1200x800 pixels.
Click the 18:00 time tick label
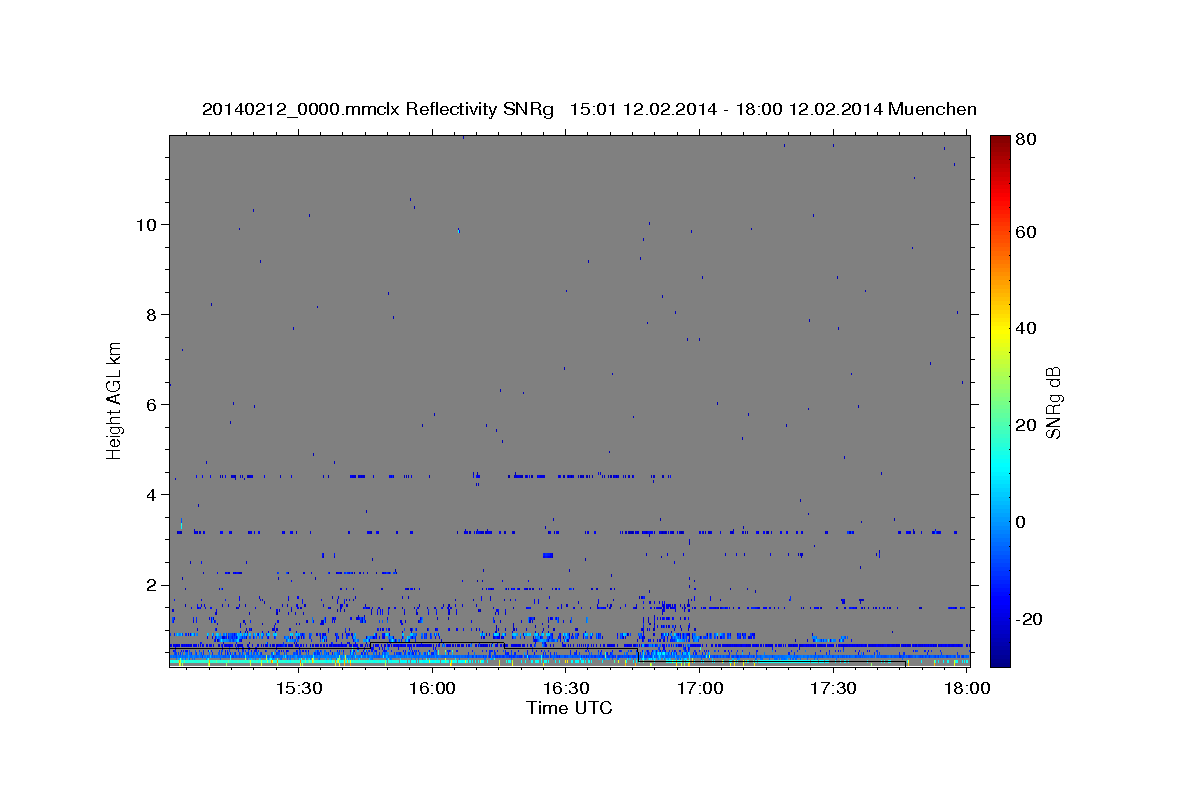[x=967, y=689]
